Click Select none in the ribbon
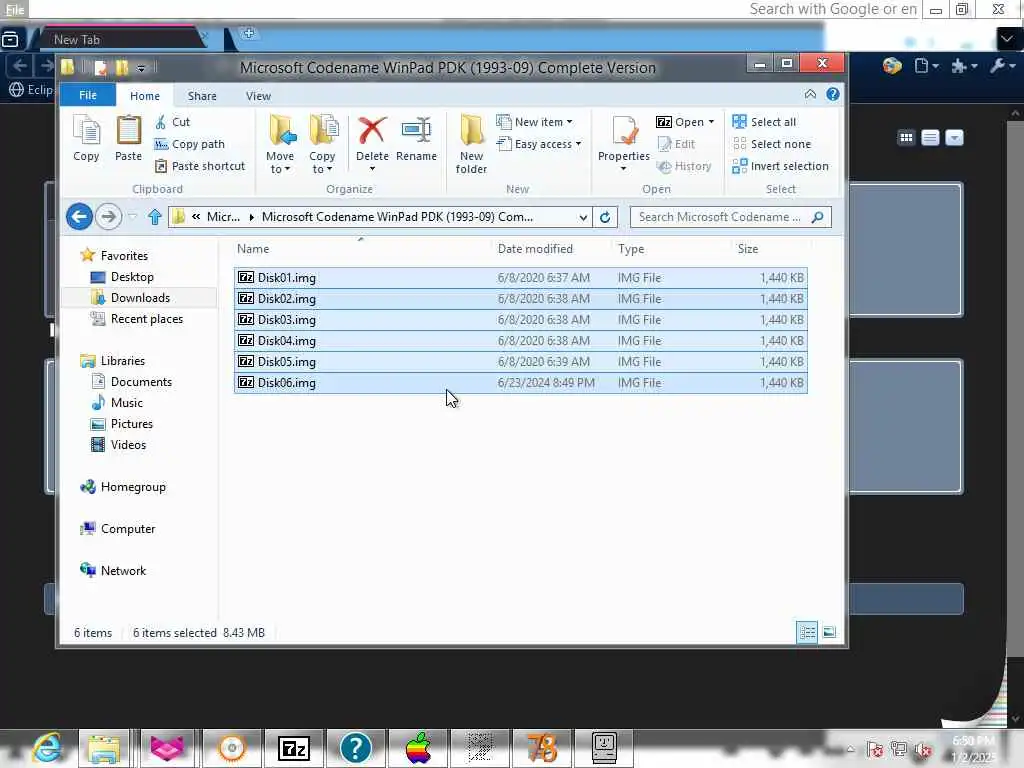Image resolution: width=1024 pixels, height=768 pixels. (x=772, y=144)
